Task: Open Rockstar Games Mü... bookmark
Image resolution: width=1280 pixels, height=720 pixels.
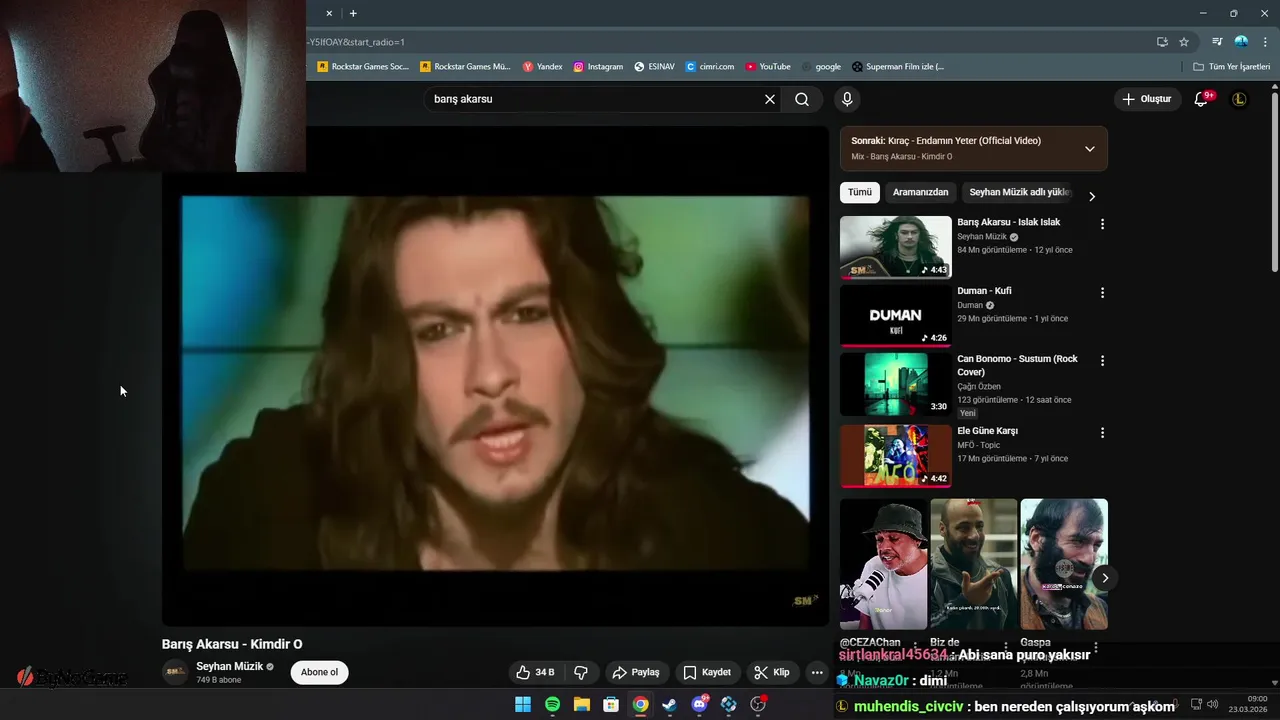Action: [465, 67]
